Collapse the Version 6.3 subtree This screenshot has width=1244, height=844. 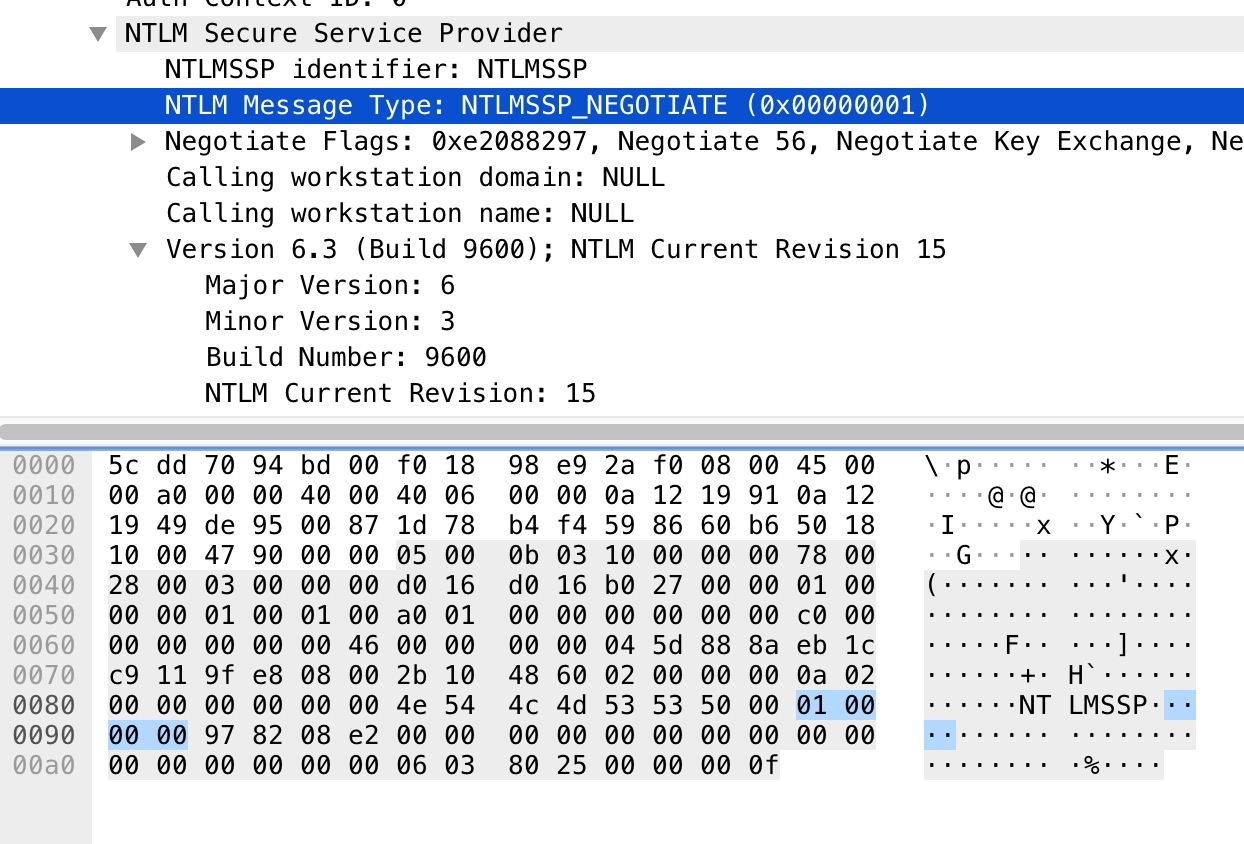tap(139, 250)
